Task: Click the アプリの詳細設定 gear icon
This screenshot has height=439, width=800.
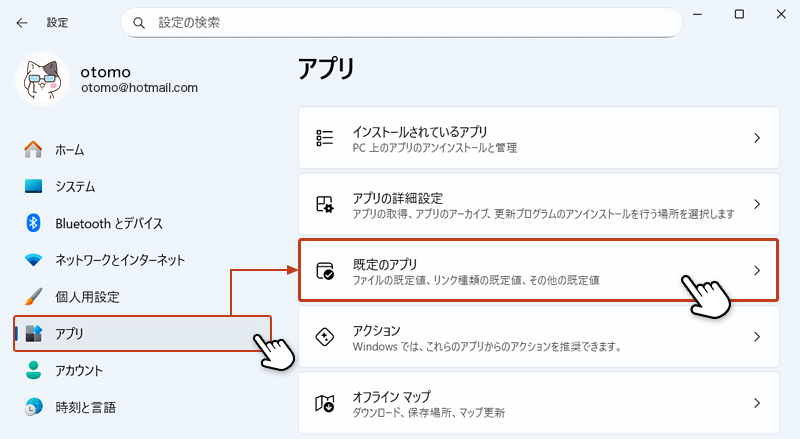Action: point(324,204)
